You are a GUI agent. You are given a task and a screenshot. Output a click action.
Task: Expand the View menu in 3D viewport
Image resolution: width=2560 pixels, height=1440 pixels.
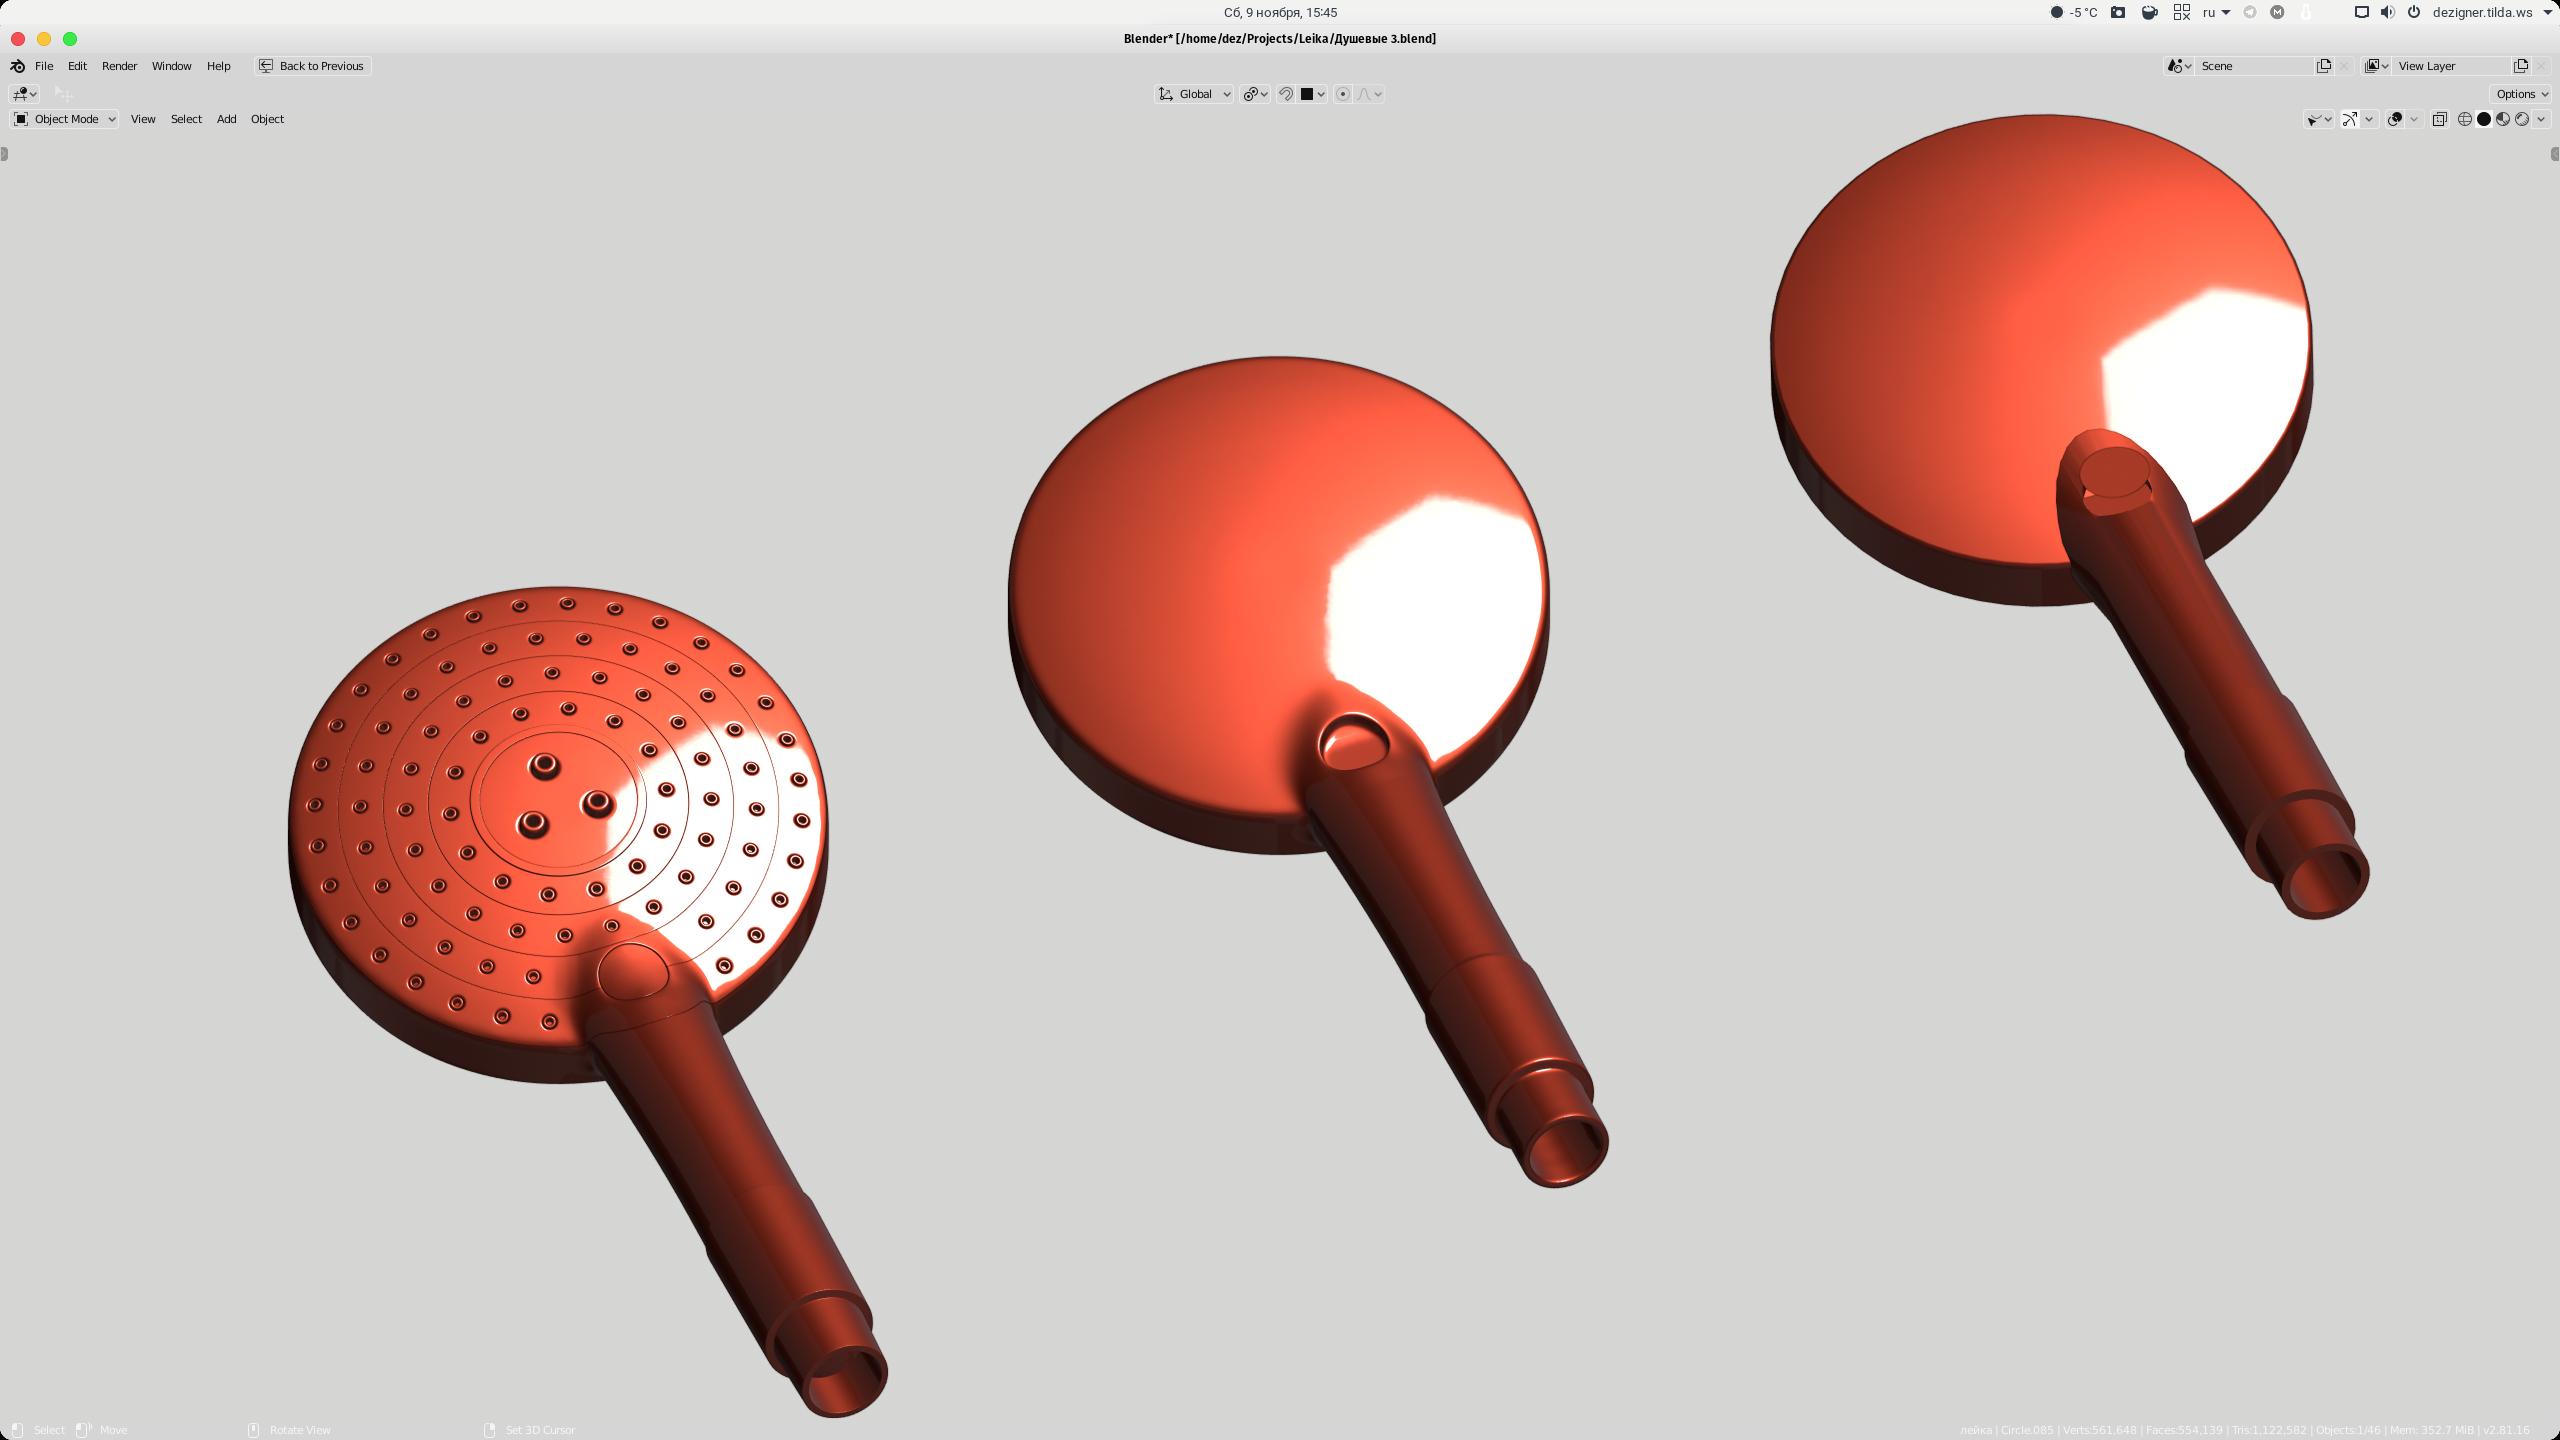(142, 118)
